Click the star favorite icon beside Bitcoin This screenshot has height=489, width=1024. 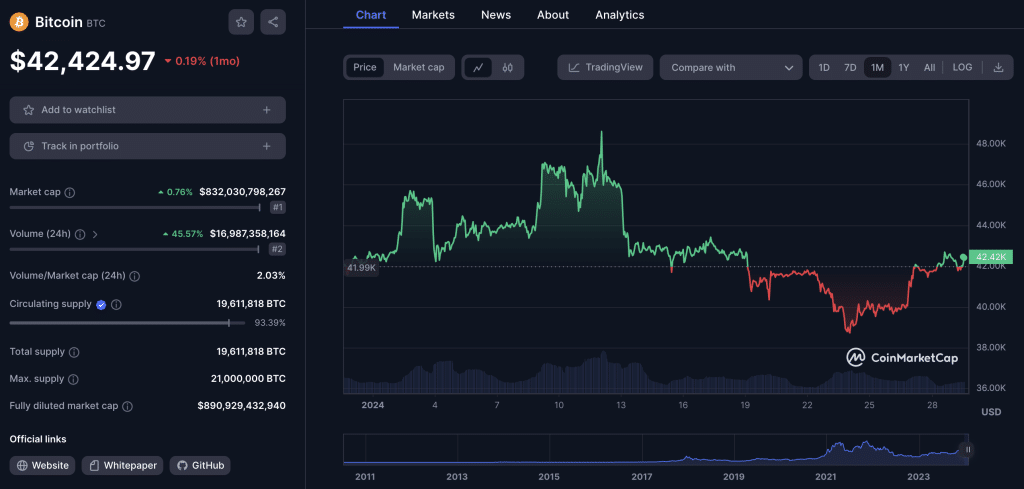[x=240, y=21]
